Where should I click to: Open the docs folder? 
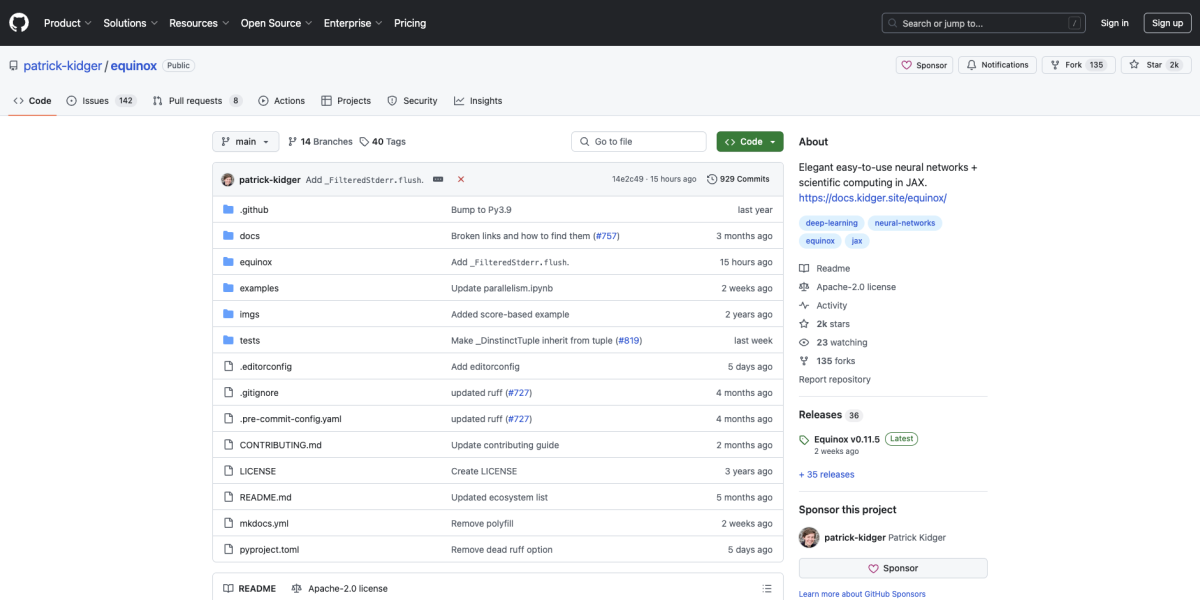point(249,236)
